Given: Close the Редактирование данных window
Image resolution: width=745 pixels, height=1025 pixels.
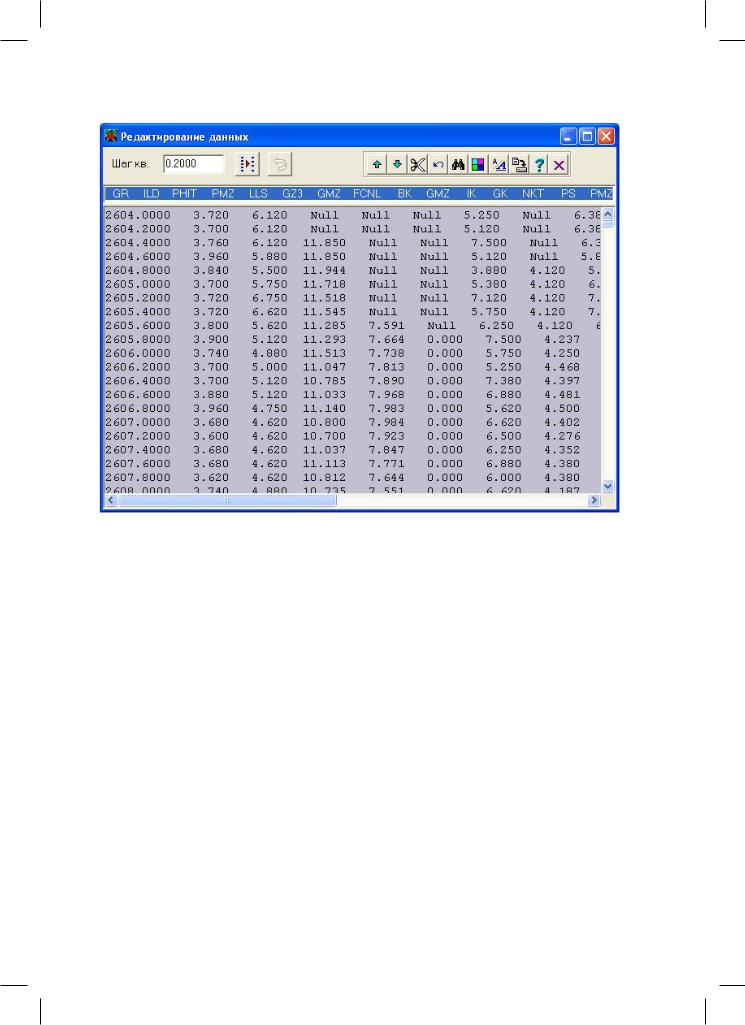Looking at the screenshot, I should coord(606,137).
